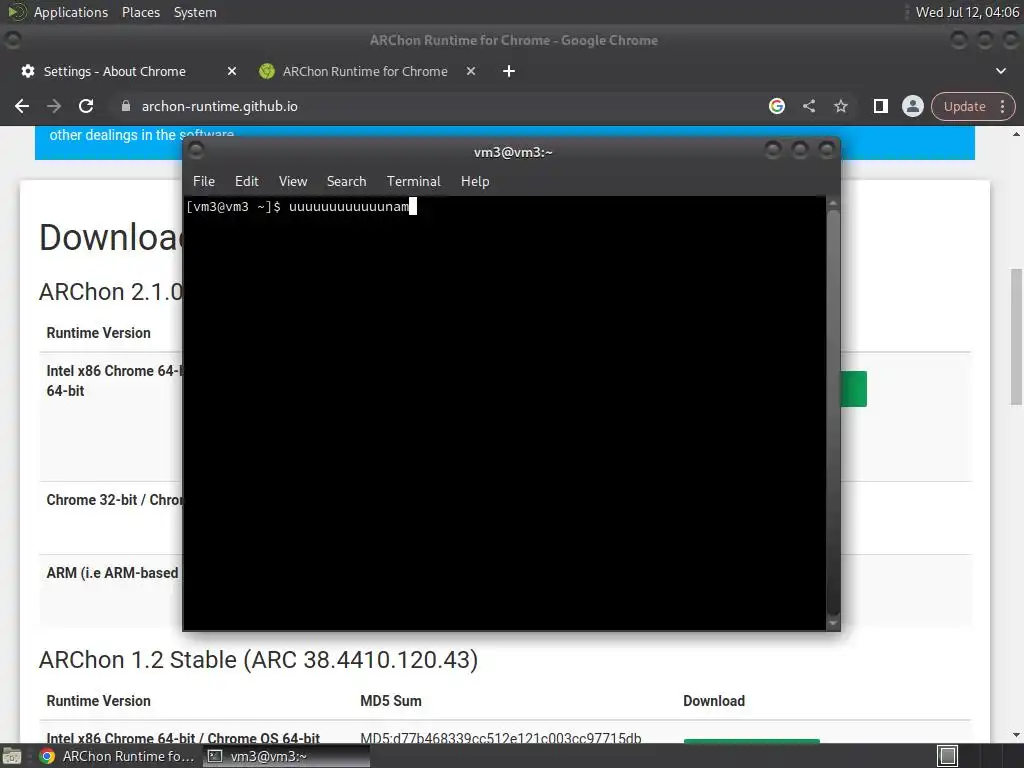1024x768 pixels.
Task: Switch to vm3@vm3 terminal taskbar entry
Action: [286, 756]
